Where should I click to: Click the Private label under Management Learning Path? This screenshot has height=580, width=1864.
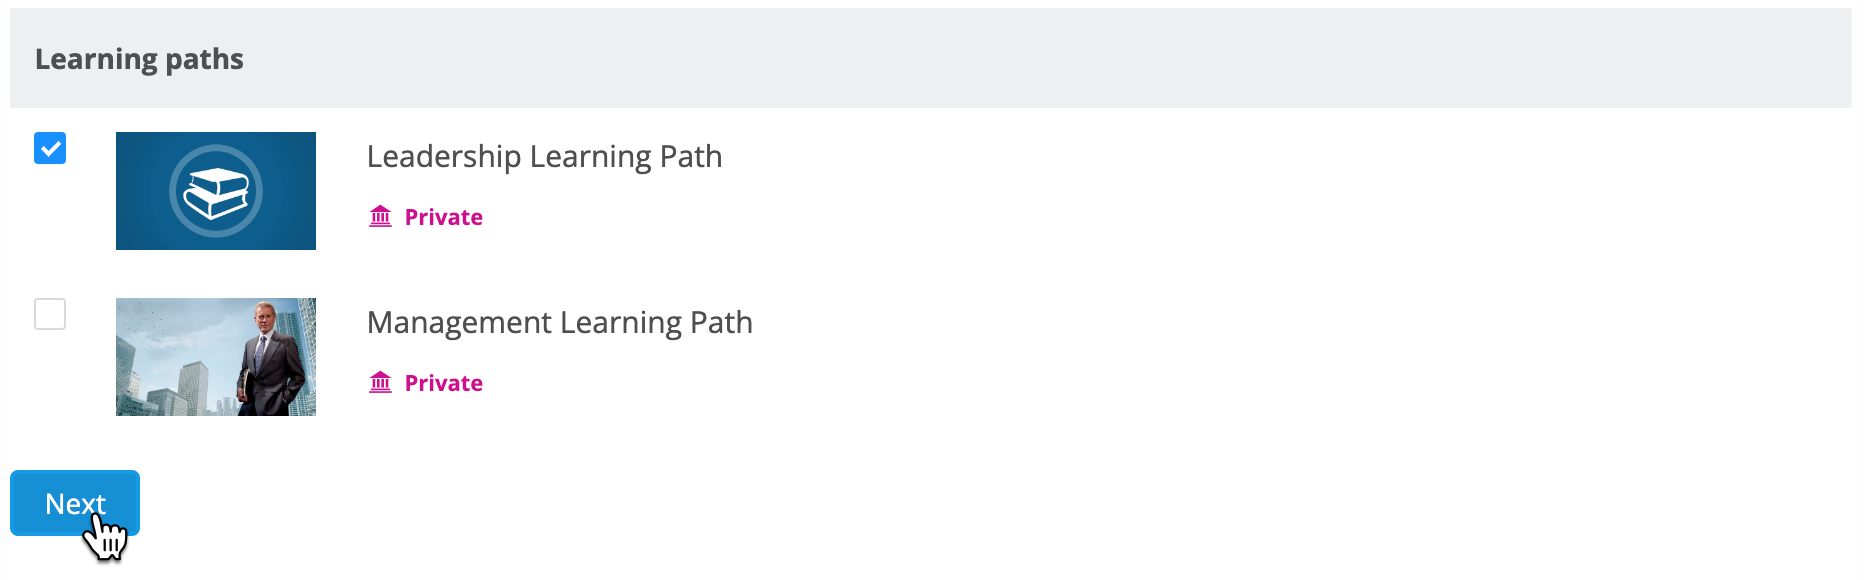pos(442,382)
